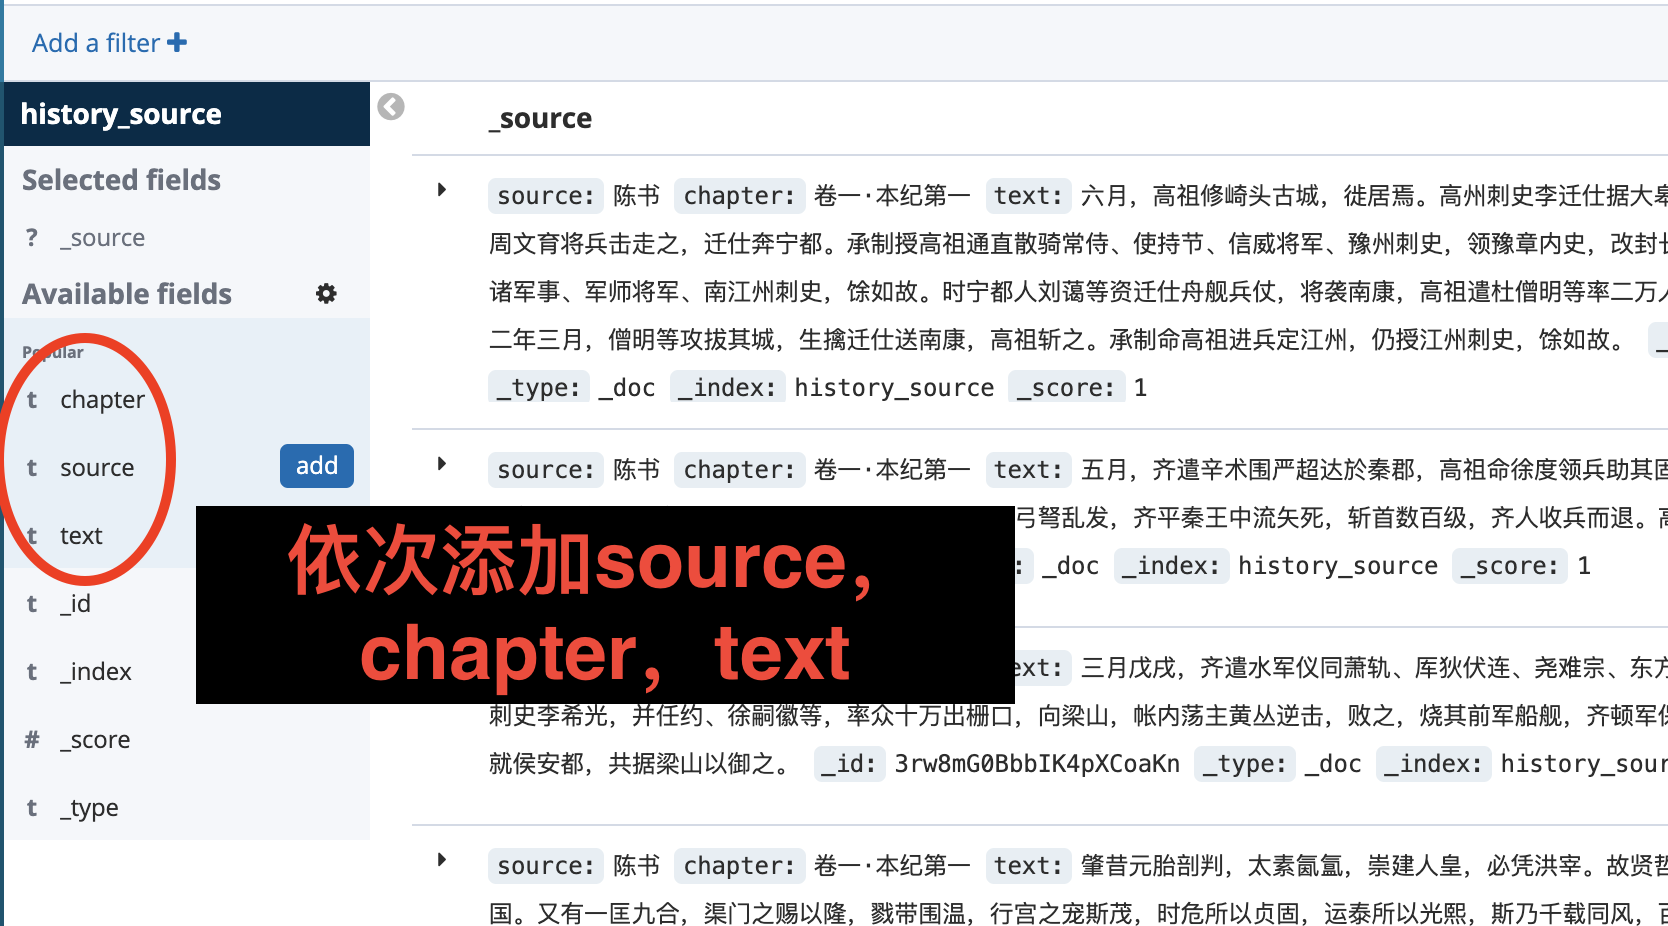Collapse the field sidebar with the arrow icon
Image resolution: width=1668 pixels, height=926 pixels.
point(391,106)
